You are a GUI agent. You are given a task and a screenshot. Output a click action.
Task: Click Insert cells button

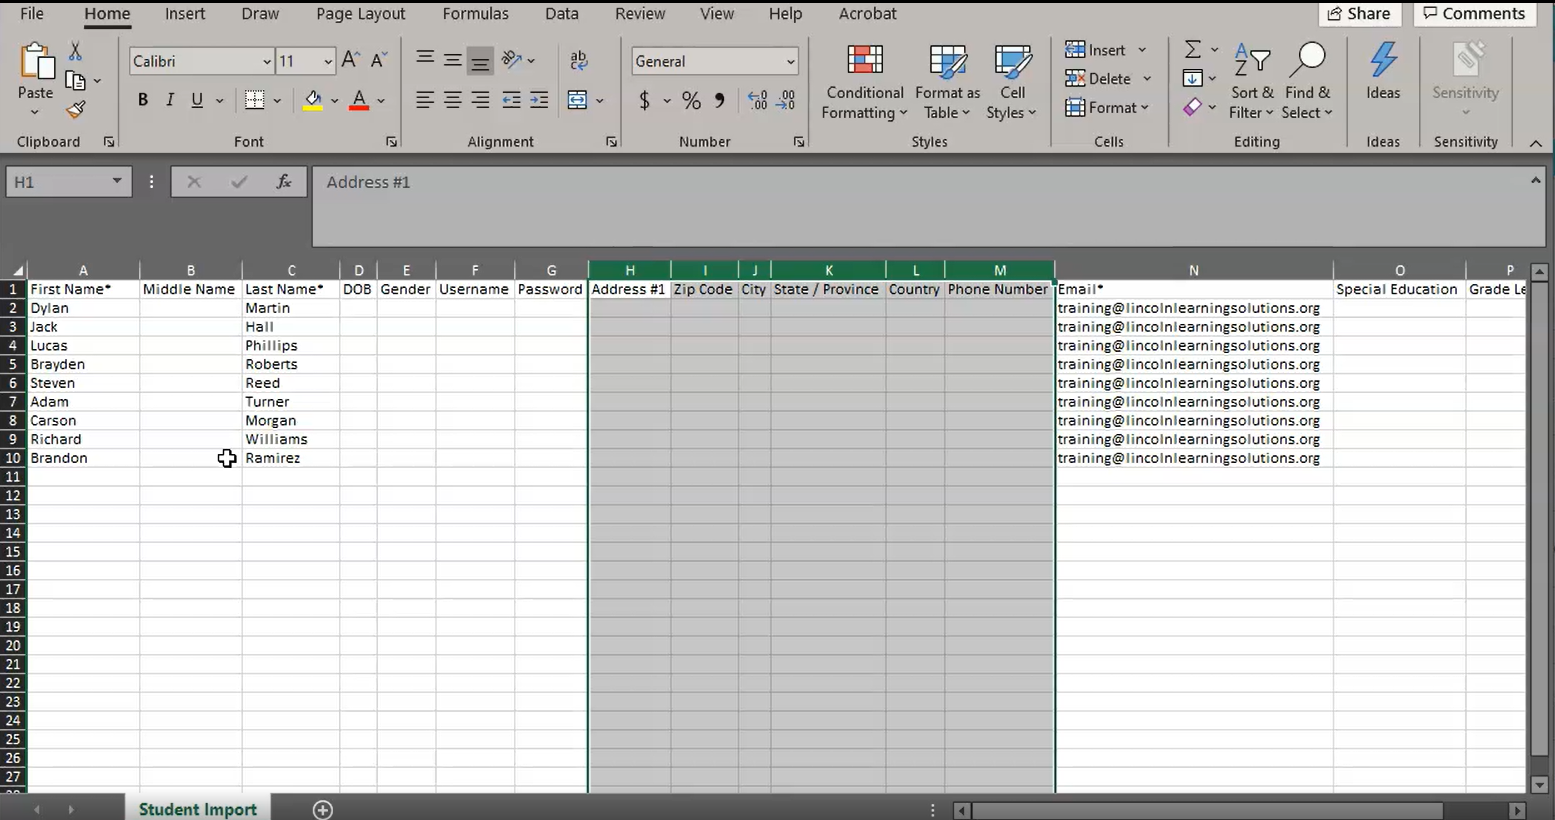point(1097,50)
